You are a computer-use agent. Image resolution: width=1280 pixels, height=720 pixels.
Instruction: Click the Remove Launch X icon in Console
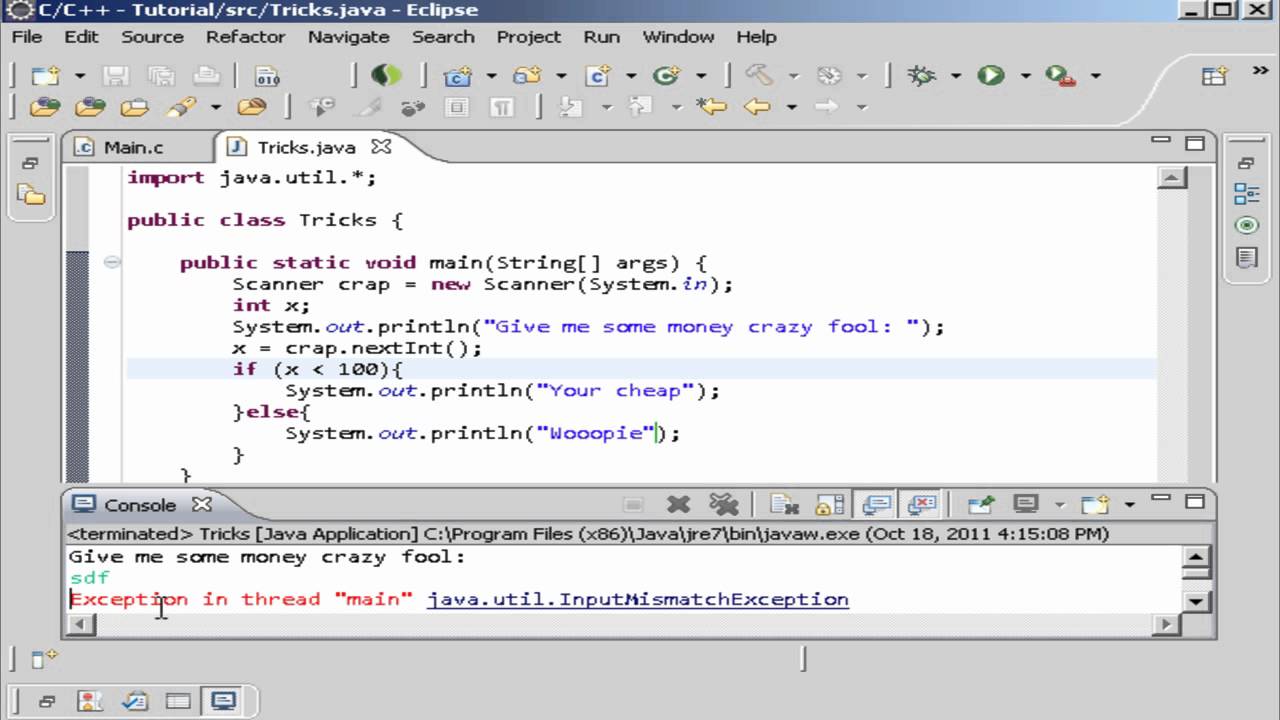[x=679, y=505]
